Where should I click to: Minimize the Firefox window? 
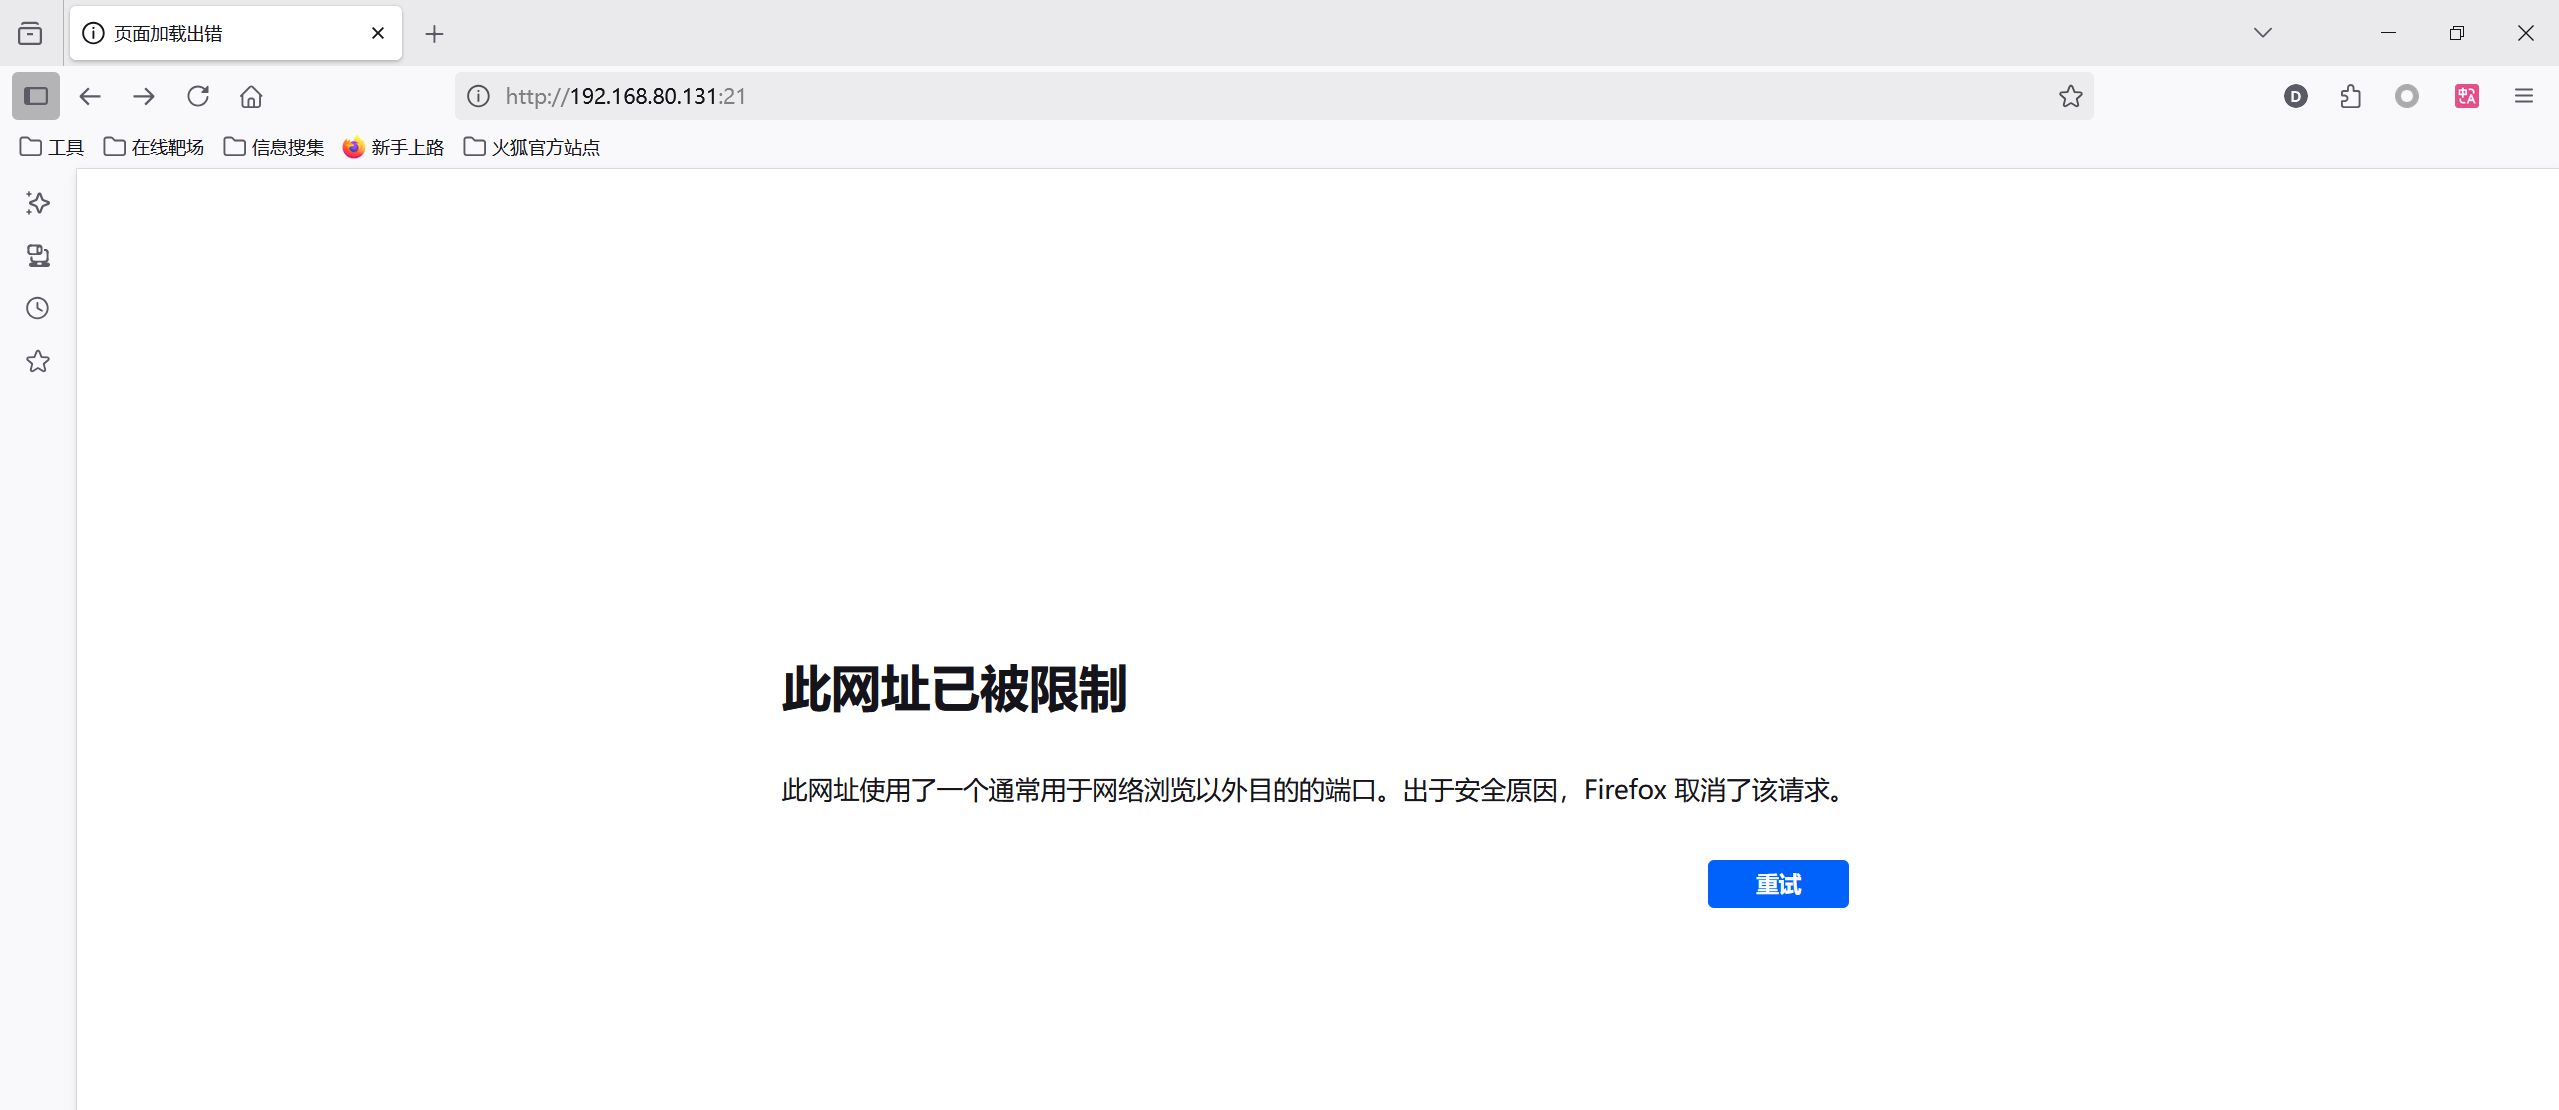pos(2389,33)
